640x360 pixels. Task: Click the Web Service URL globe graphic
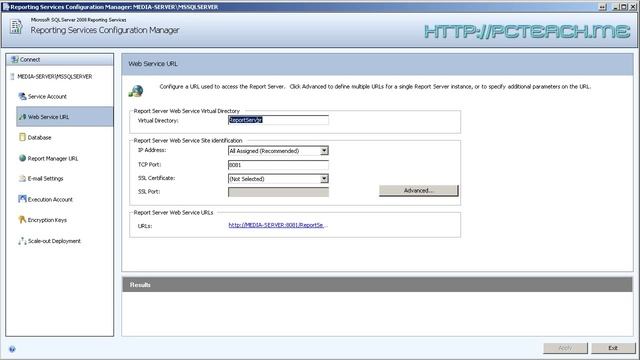click(136, 91)
